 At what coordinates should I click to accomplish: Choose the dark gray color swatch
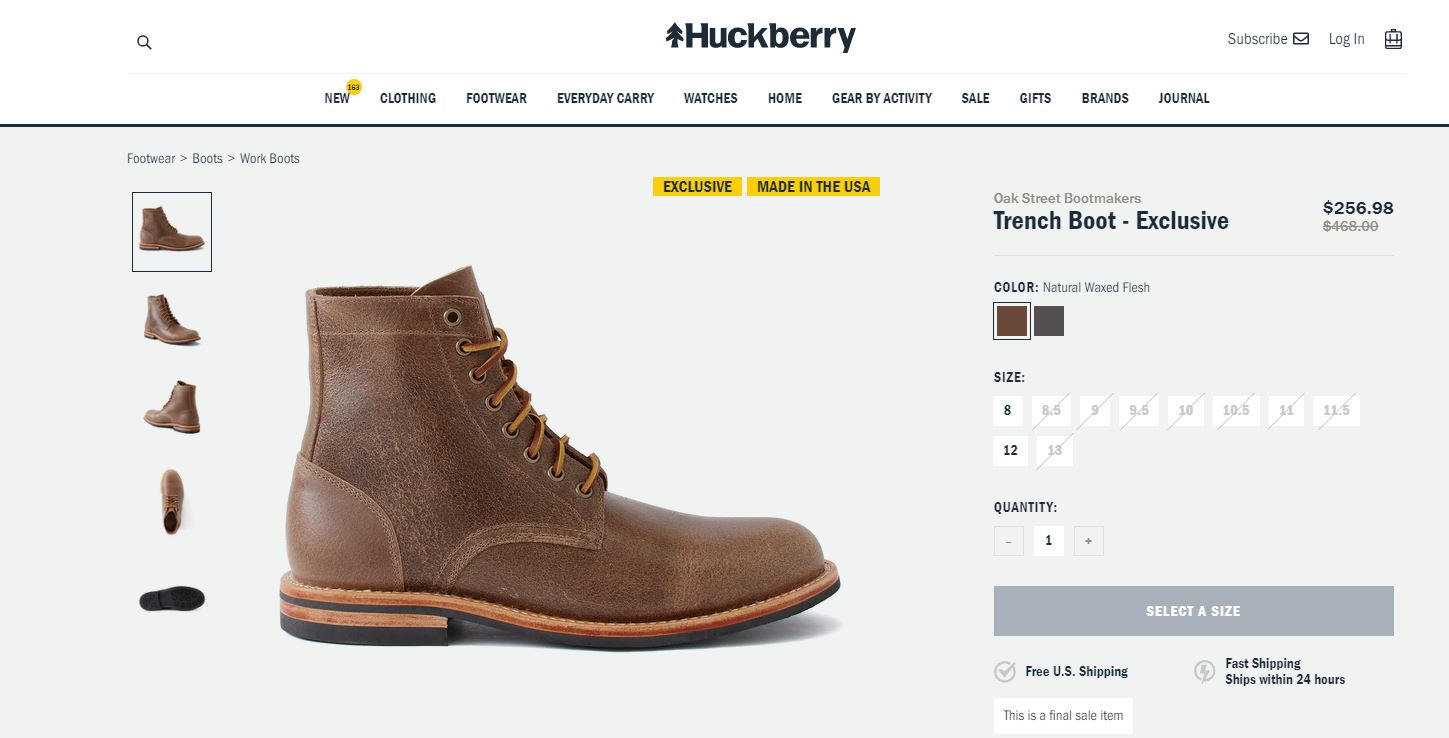pos(1049,321)
